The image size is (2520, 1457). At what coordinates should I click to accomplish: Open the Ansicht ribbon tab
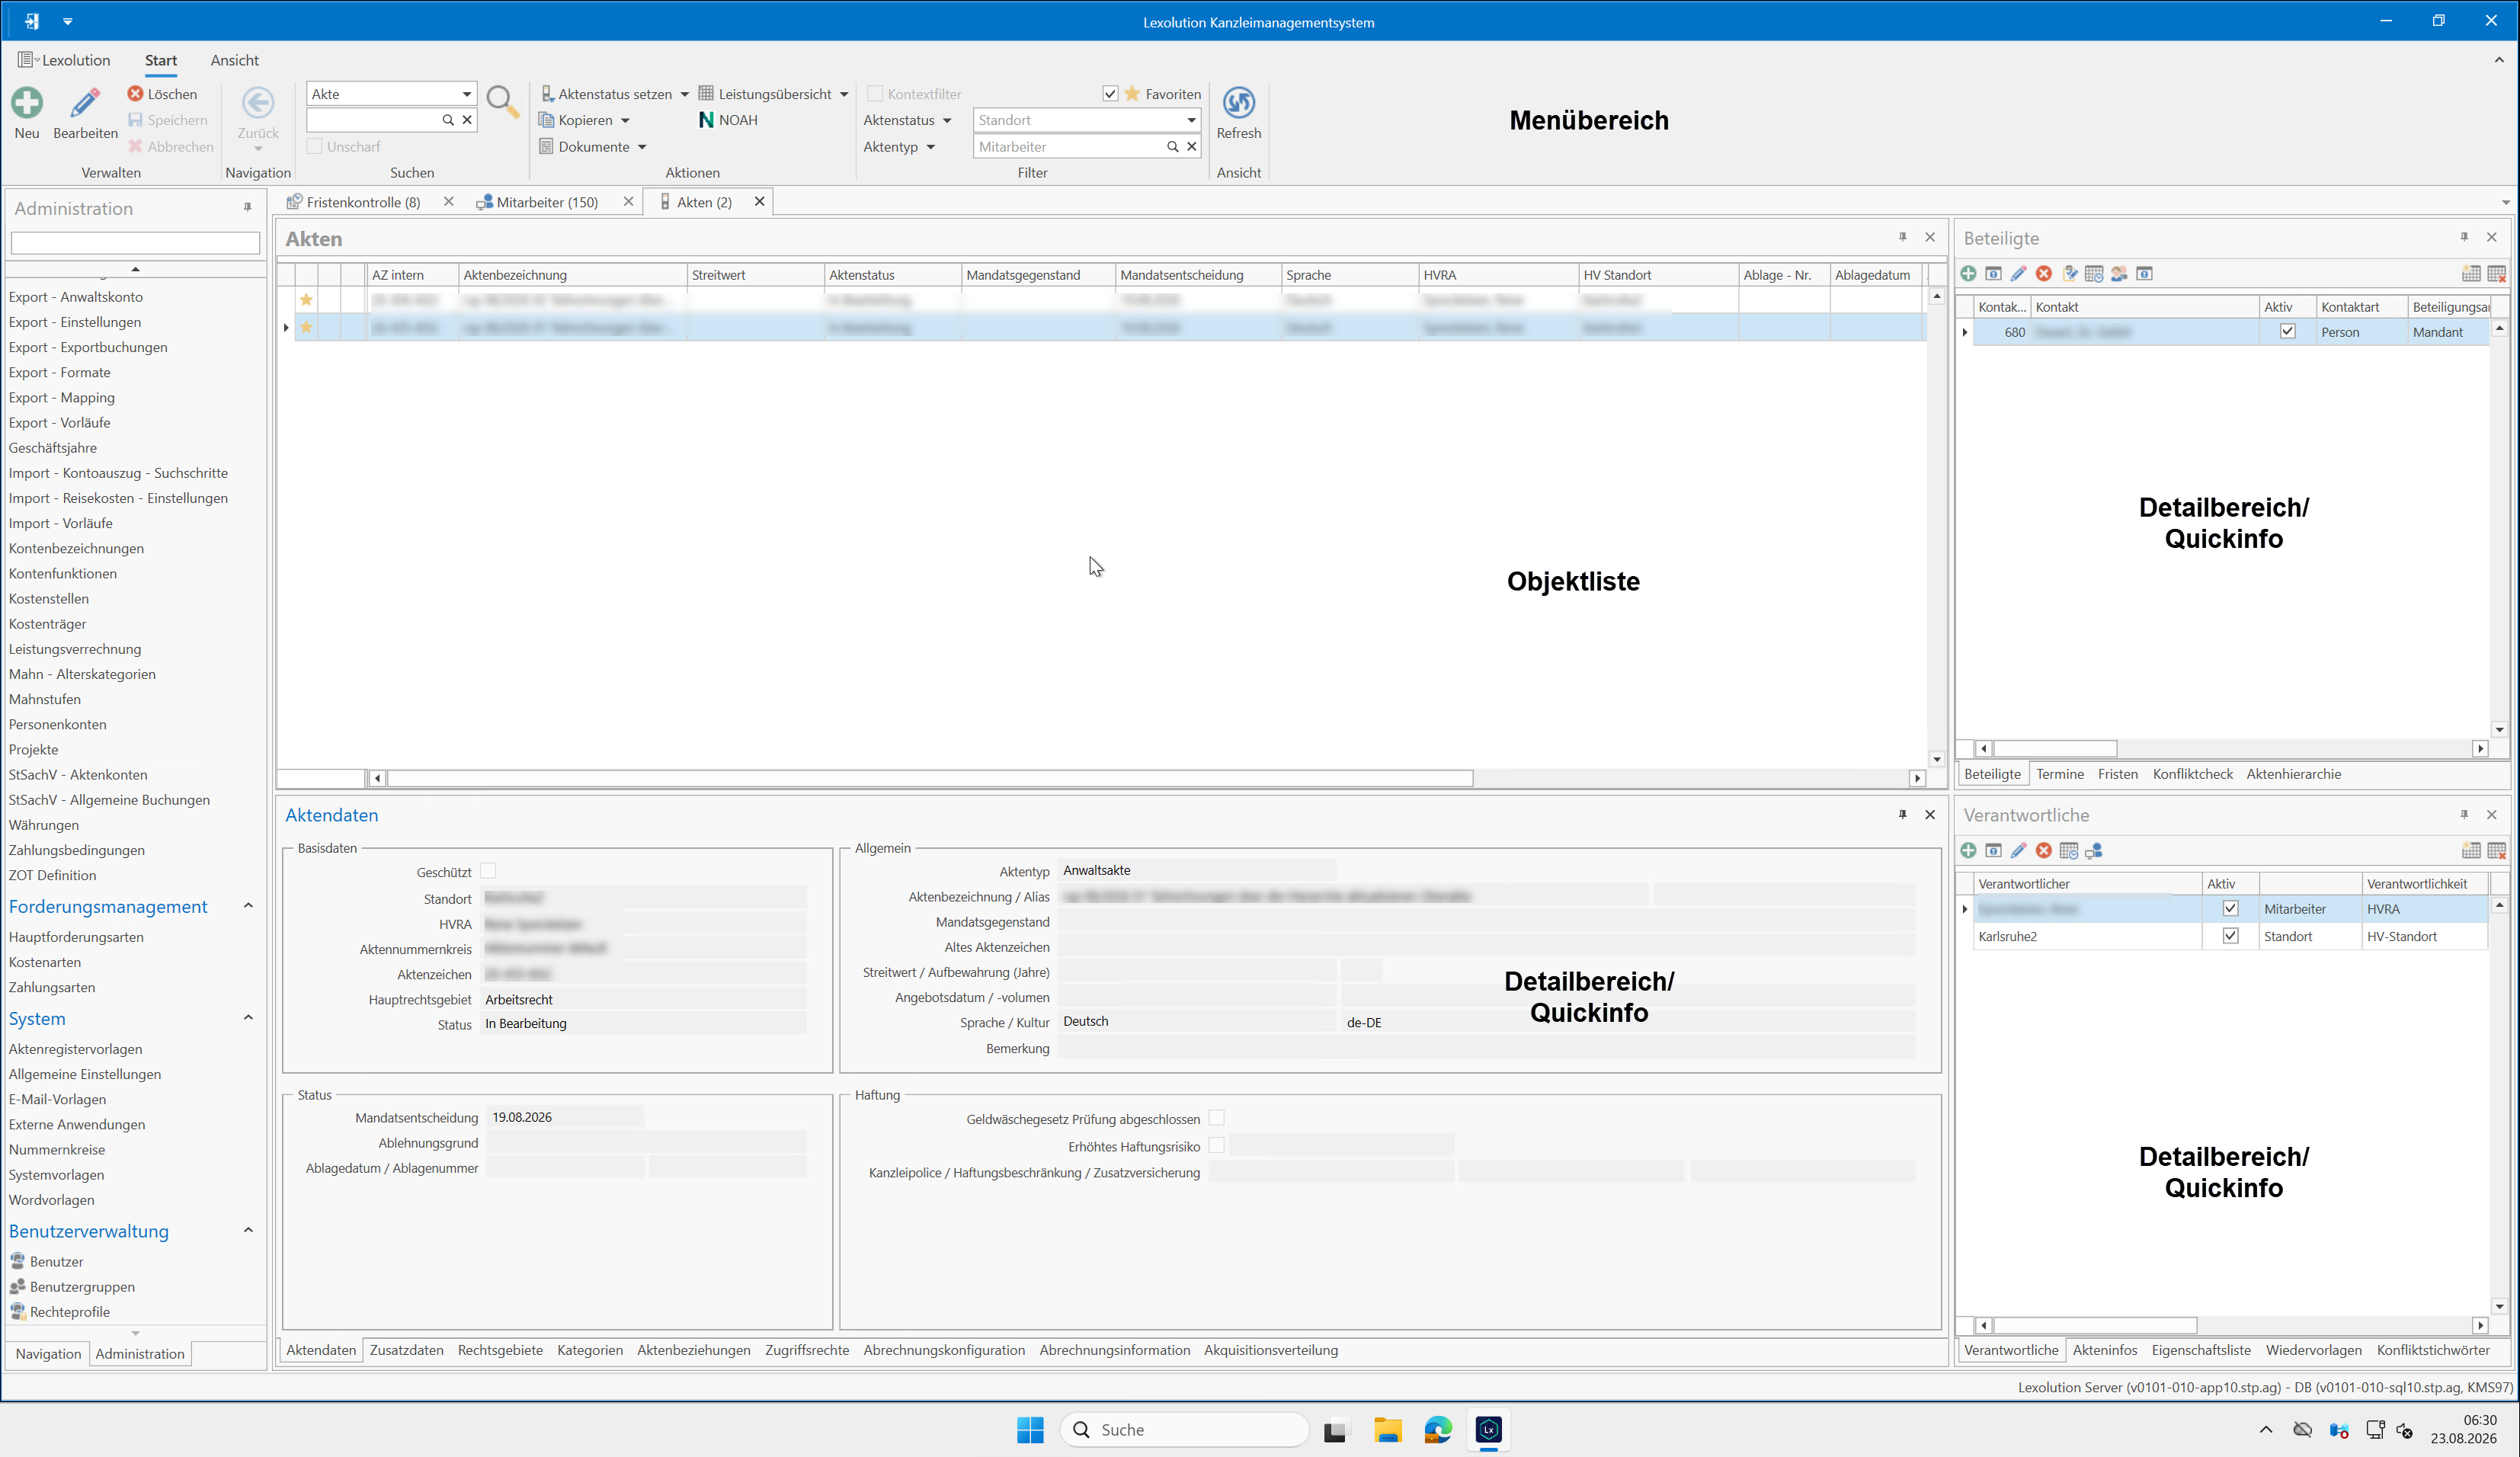tap(234, 60)
